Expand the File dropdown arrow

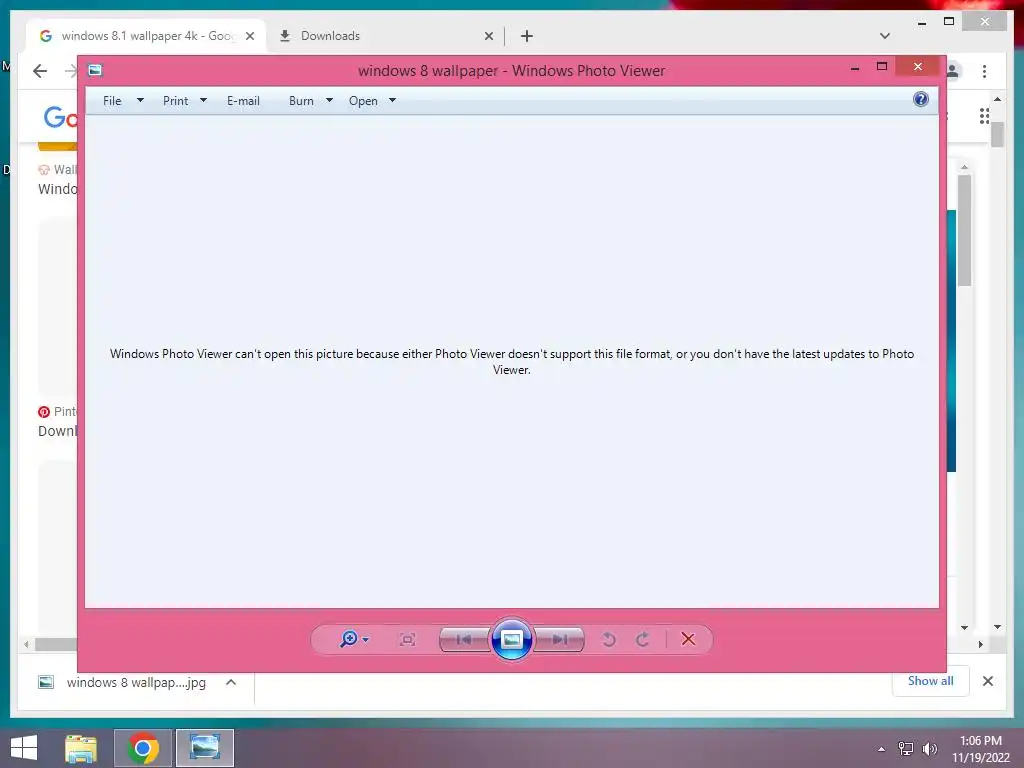click(140, 100)
